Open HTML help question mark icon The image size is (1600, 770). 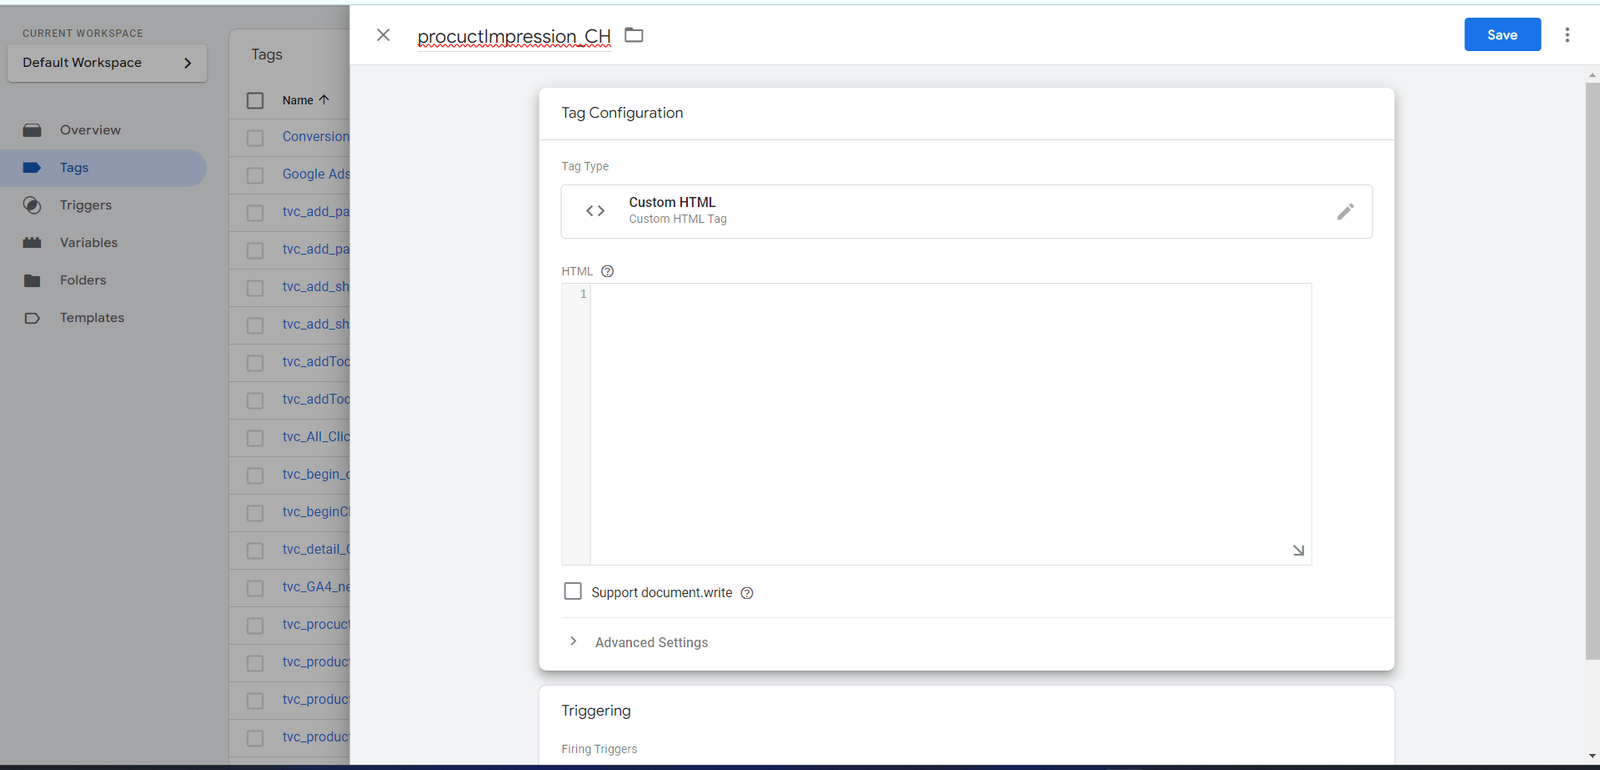click(x=607, y=271)
